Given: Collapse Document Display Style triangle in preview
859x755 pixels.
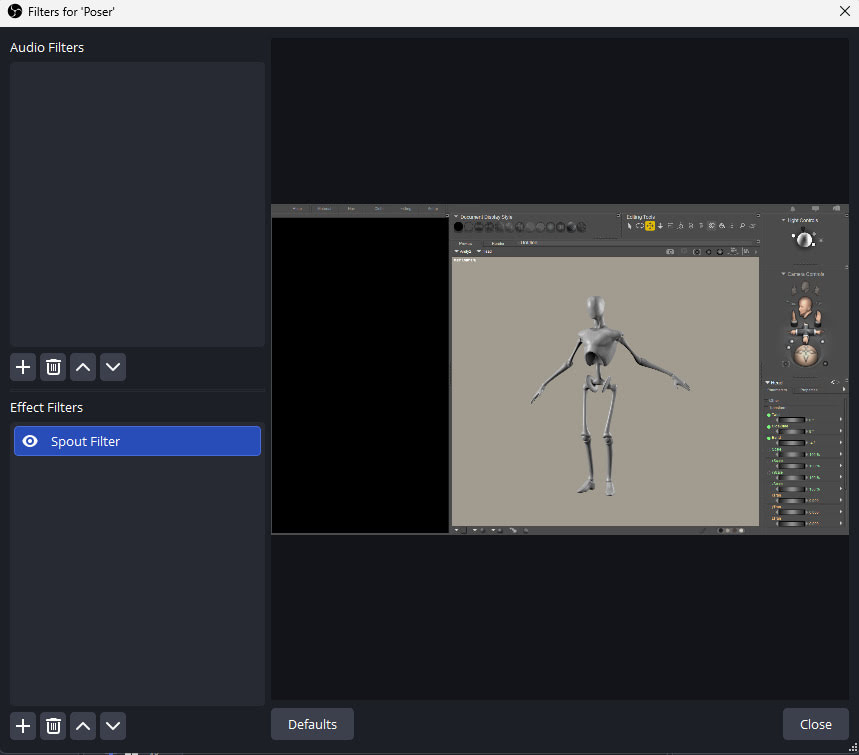Looking at the screenshot, I should (456, 216).
